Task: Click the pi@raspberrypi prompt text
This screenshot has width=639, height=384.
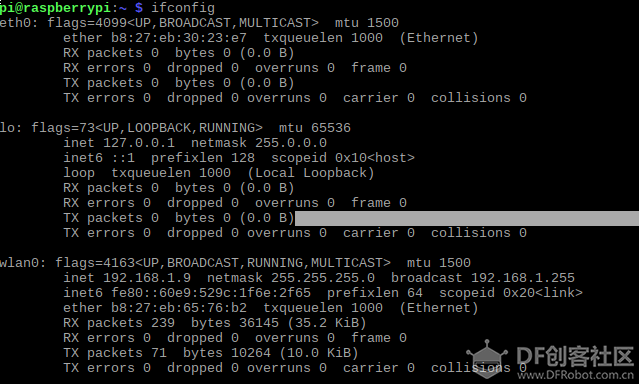Action: tap(55, 8)
